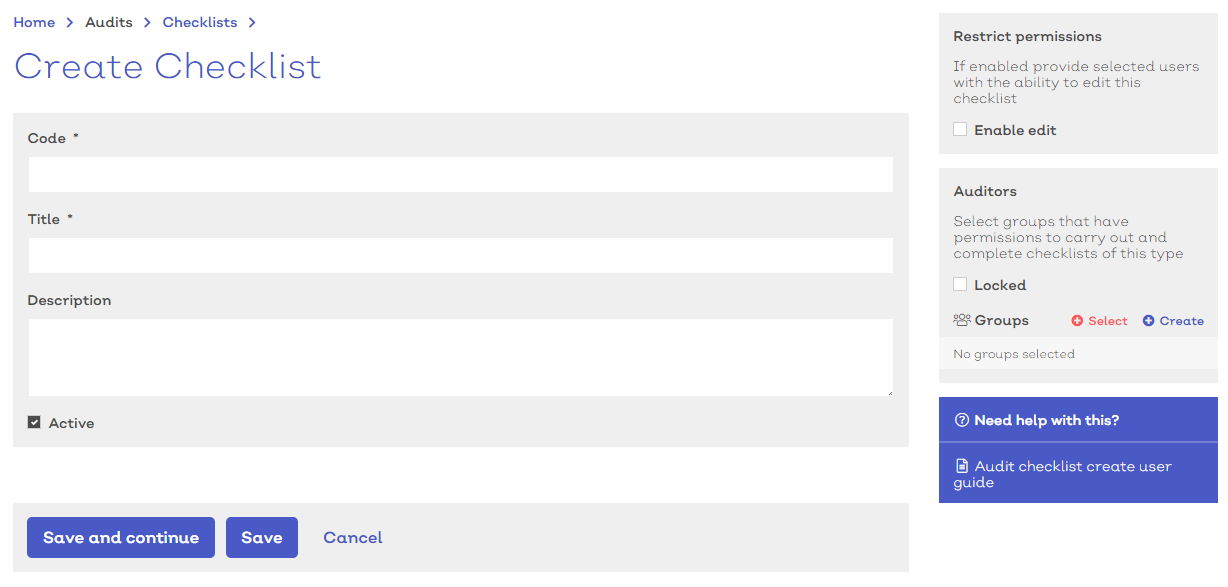Cancel the checklist creation

(x=353, y=537)
